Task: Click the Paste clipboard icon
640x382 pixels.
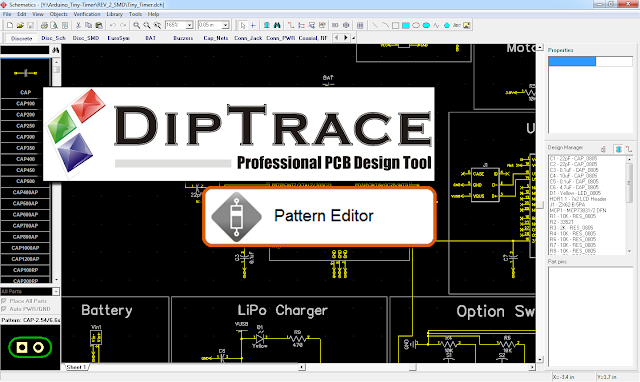Action: pos(98,25)
